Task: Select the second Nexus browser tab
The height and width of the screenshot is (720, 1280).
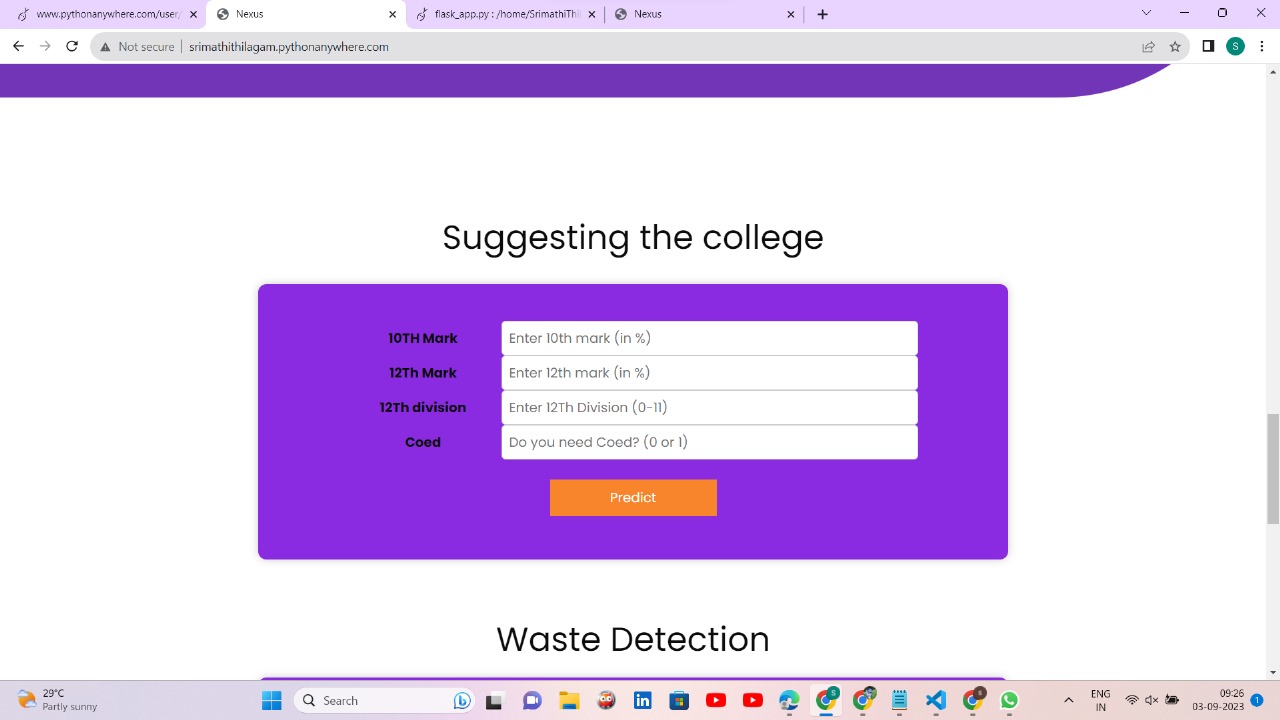Action: 647,13
